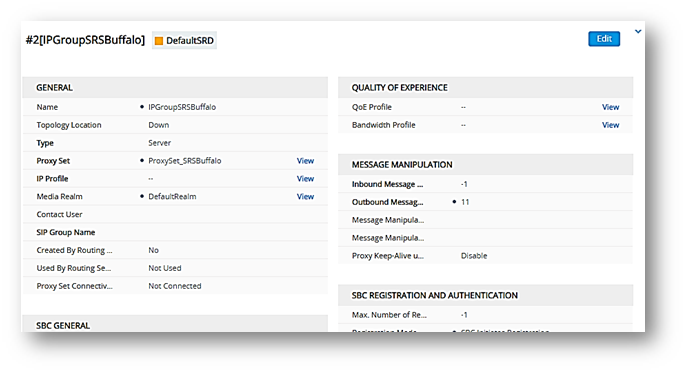Click the Proxy Keep-Alive value Disable
Screen dimensions: 687x374
point(474,256)
